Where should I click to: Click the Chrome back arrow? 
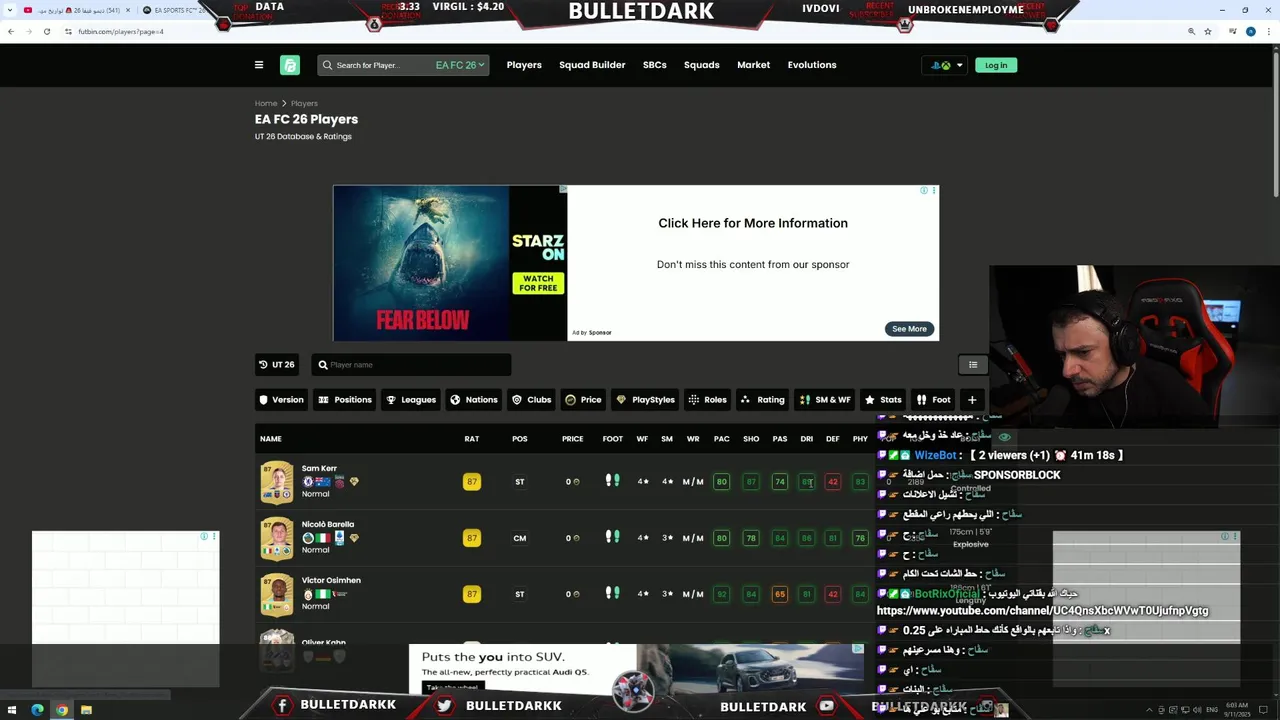[x=11, y=31]
